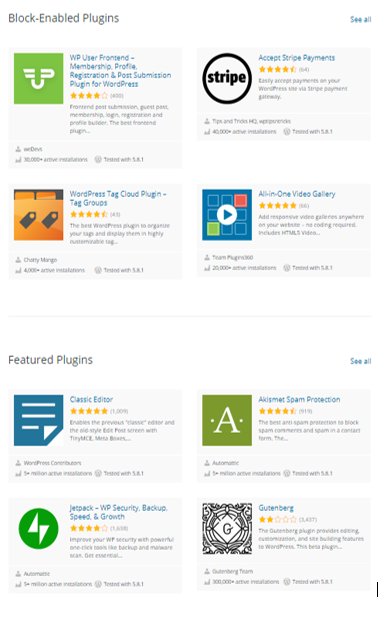
Task: Click the Gutenberg plugin title link
Action: 276,508
